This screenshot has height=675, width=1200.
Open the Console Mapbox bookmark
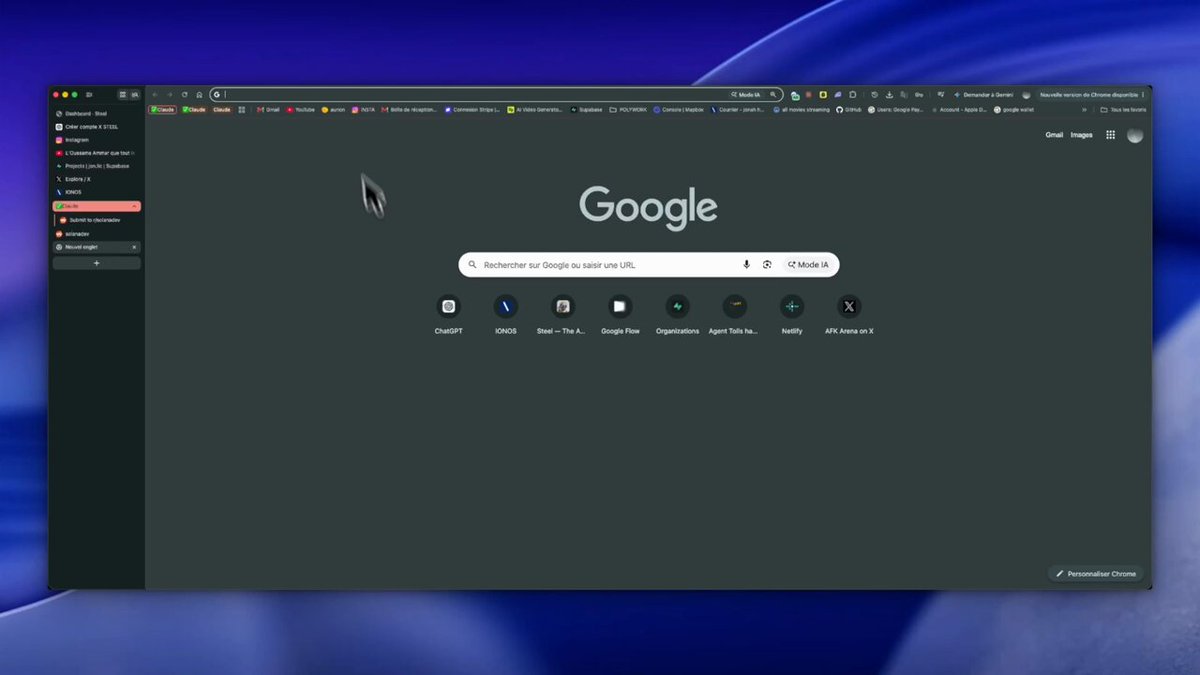click(680, 109)
